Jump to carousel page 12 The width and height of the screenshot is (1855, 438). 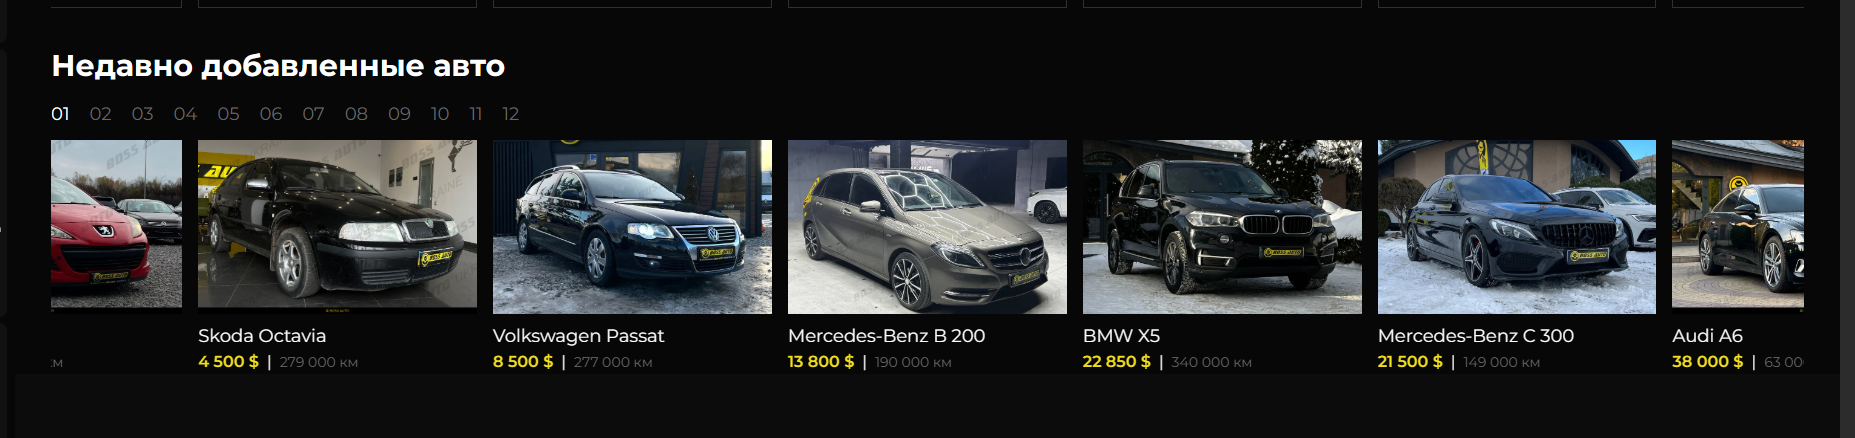tap(510, 114)
